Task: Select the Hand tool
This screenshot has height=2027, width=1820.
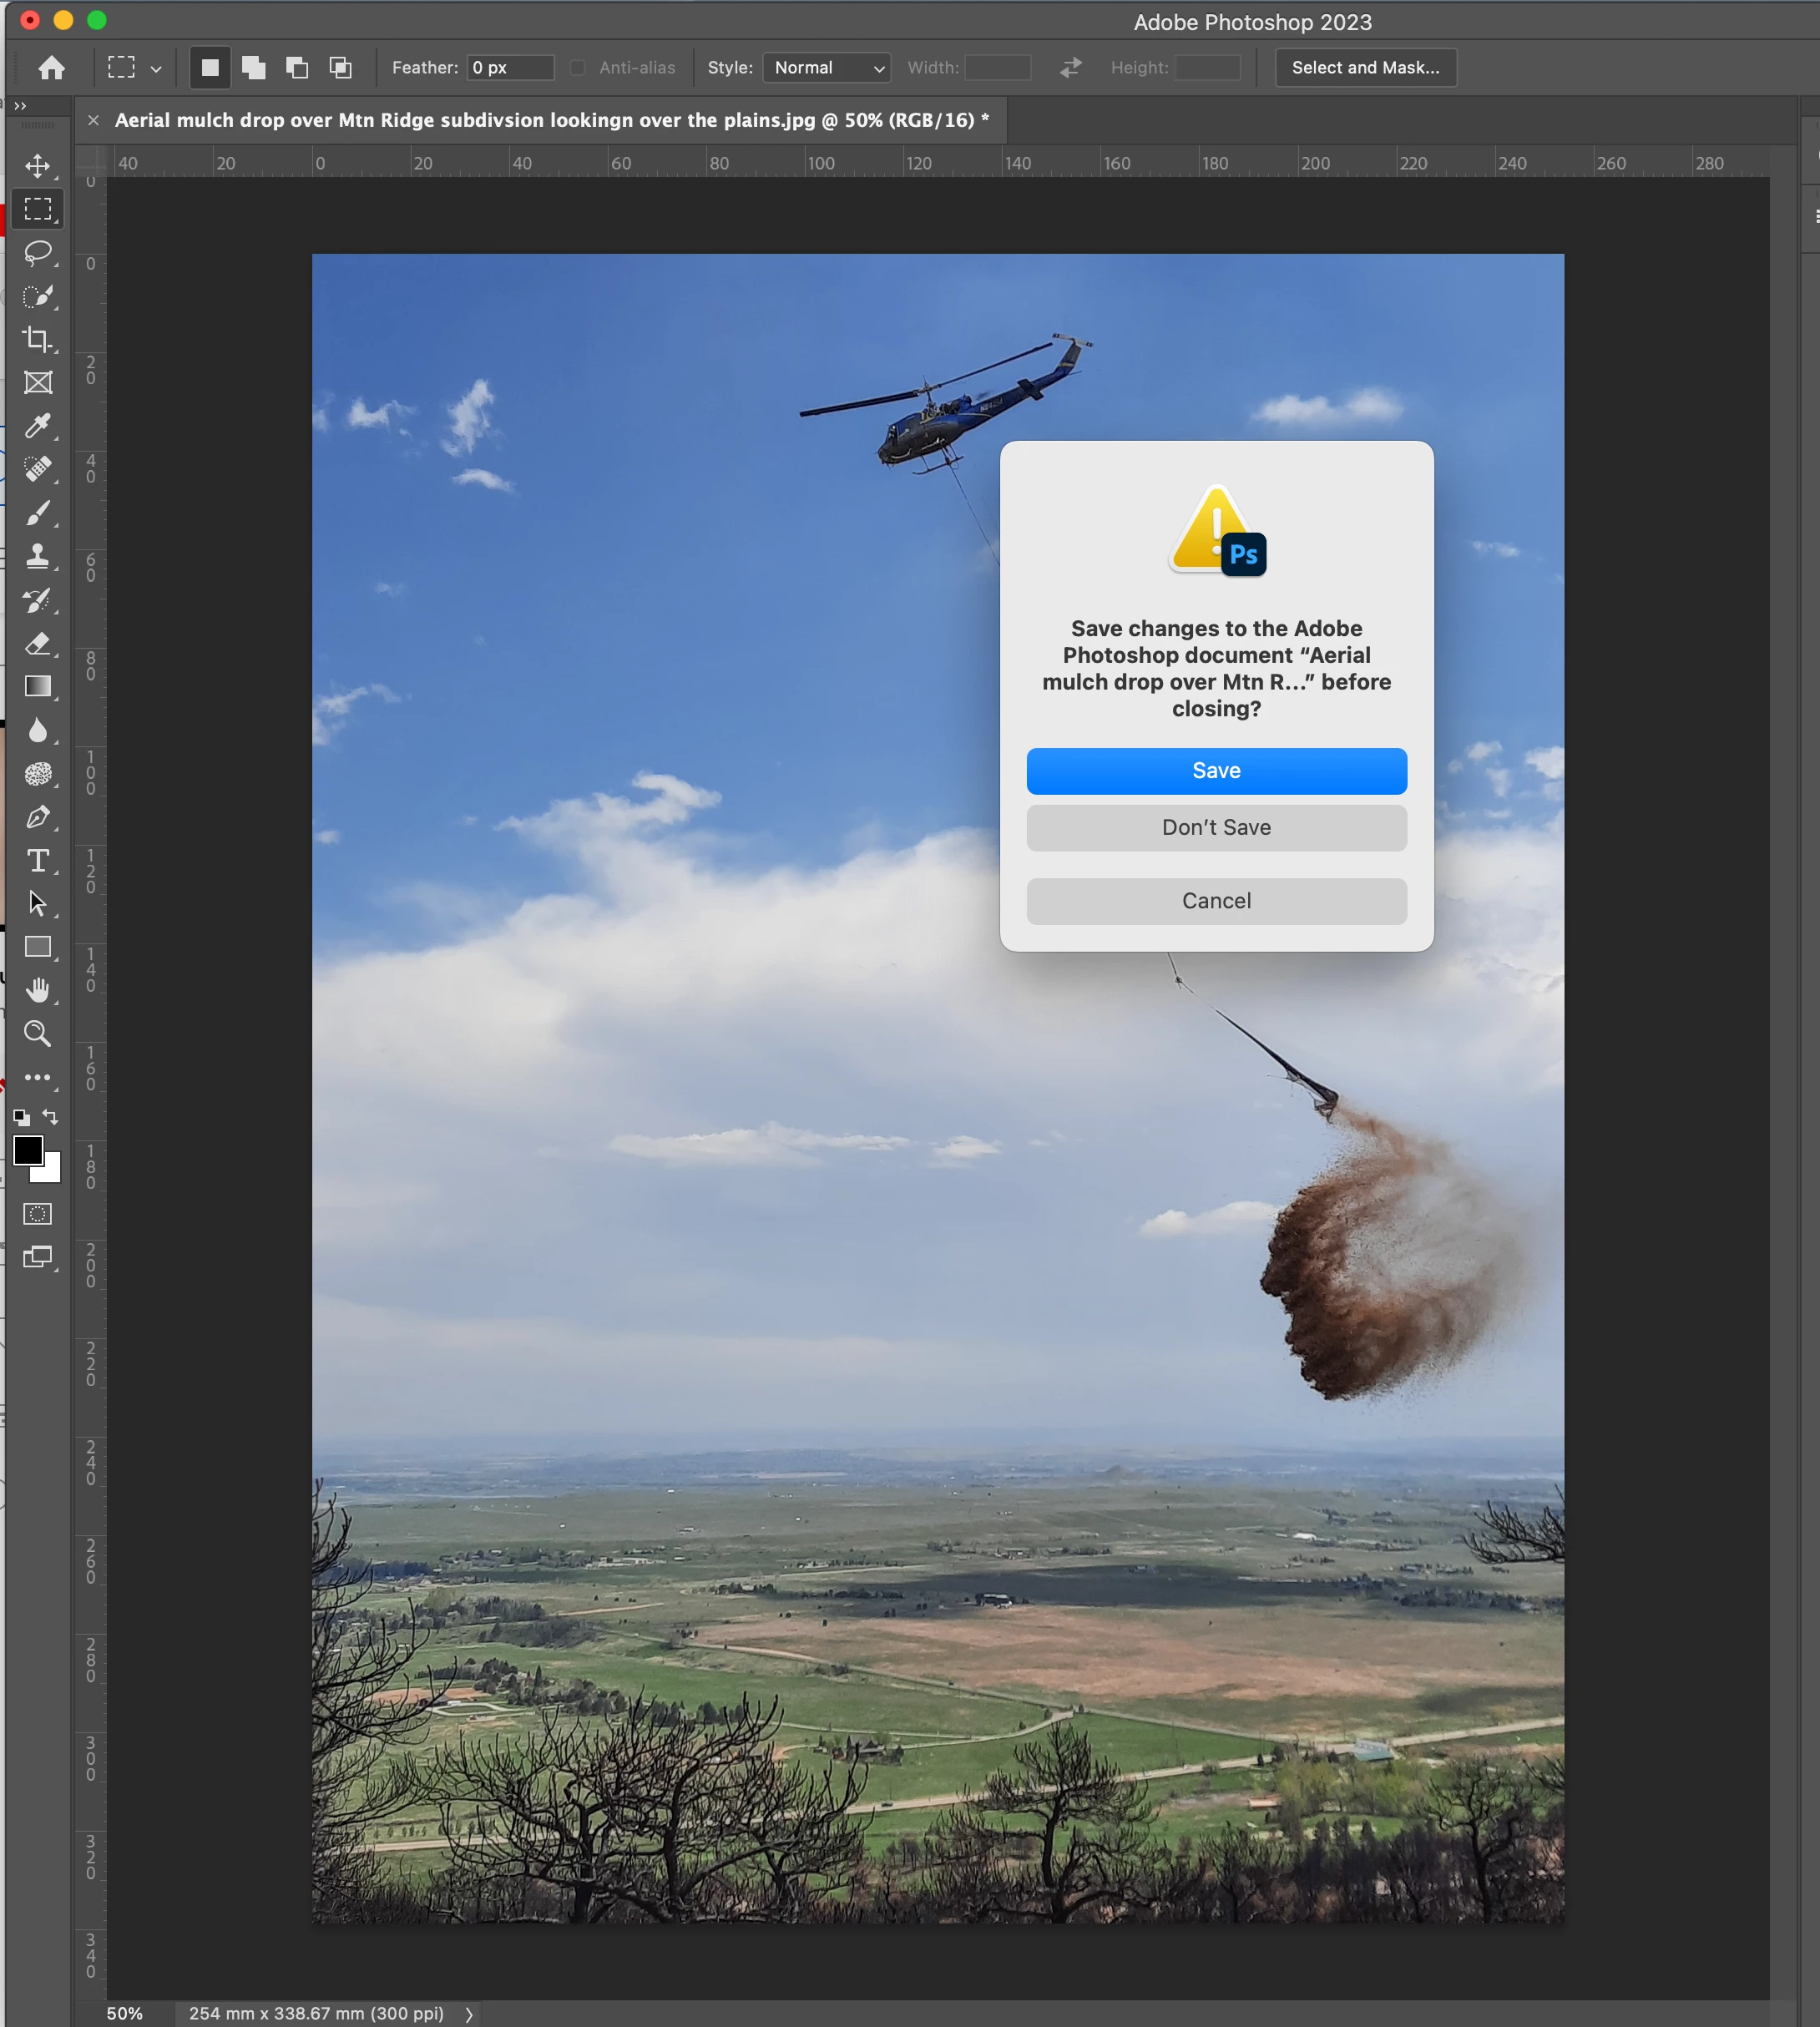Action: coord(38,990)
